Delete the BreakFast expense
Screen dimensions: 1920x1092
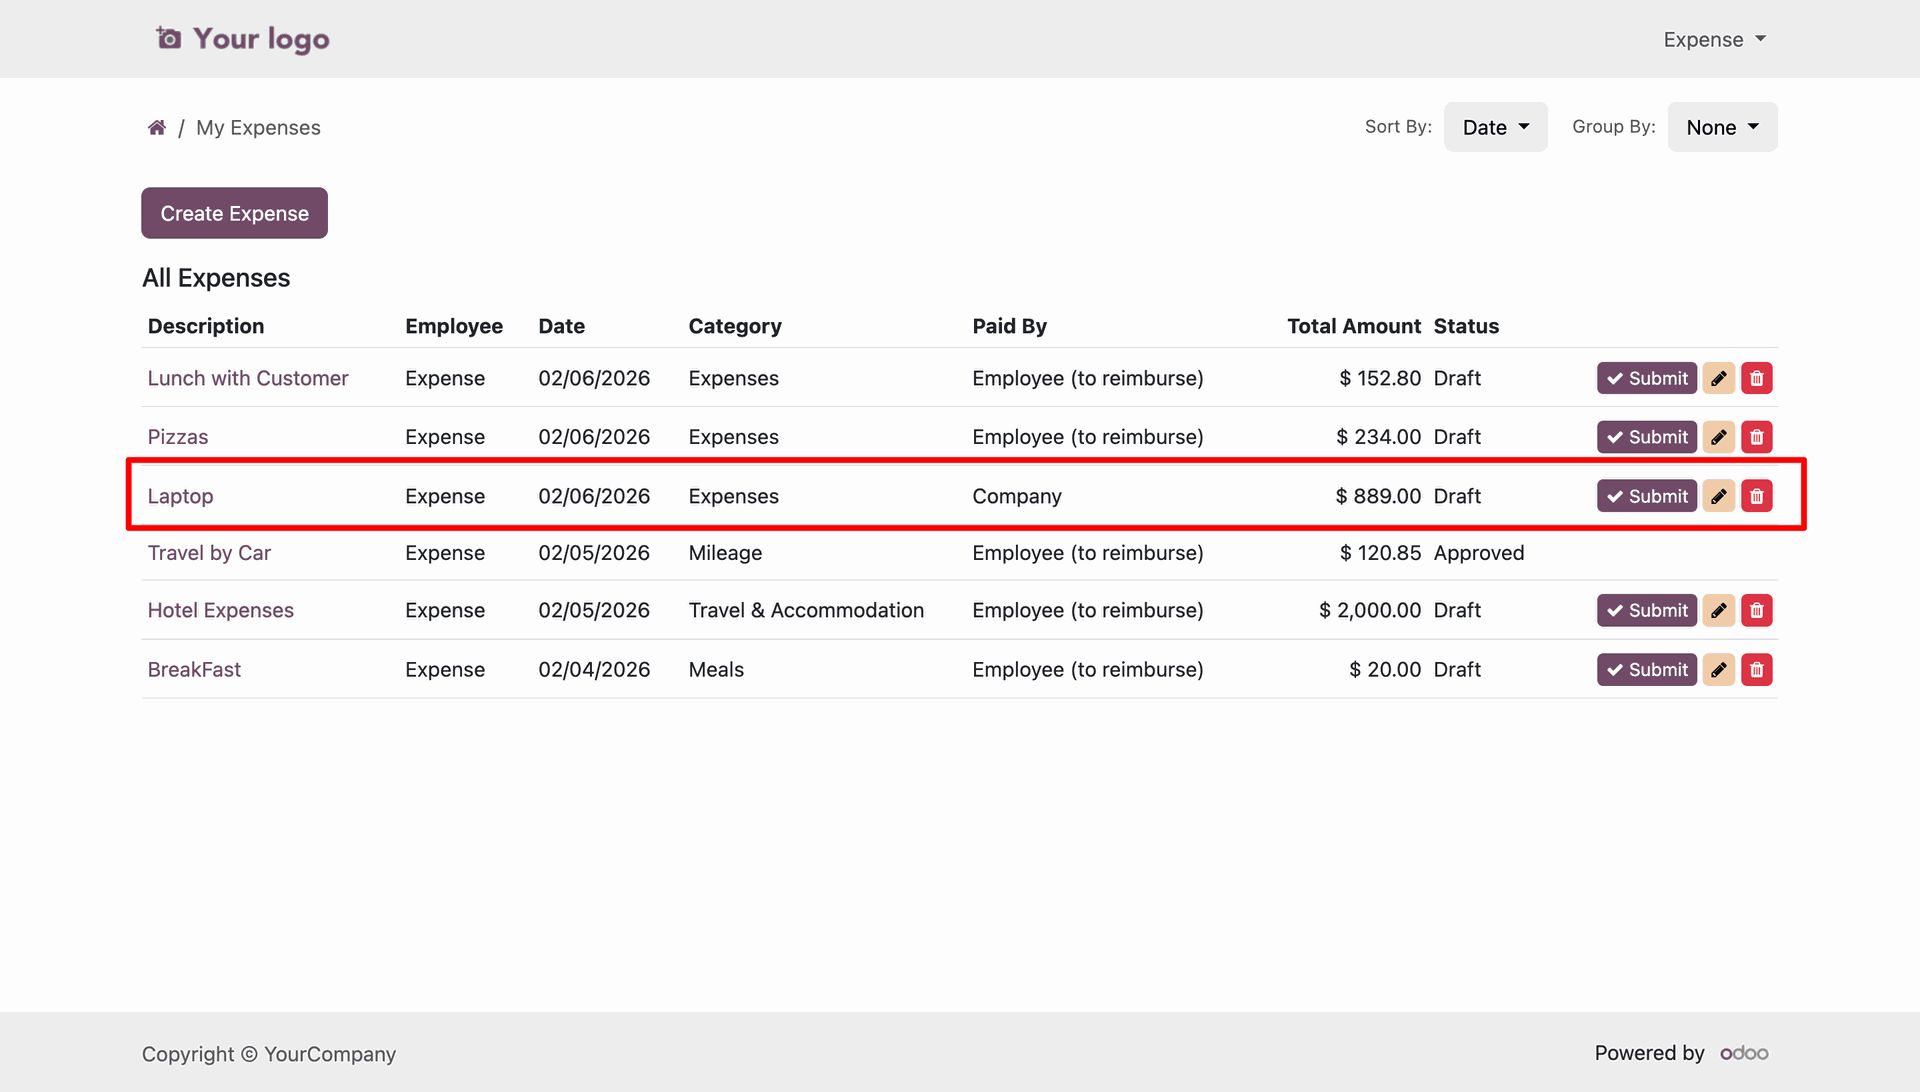1757,669
